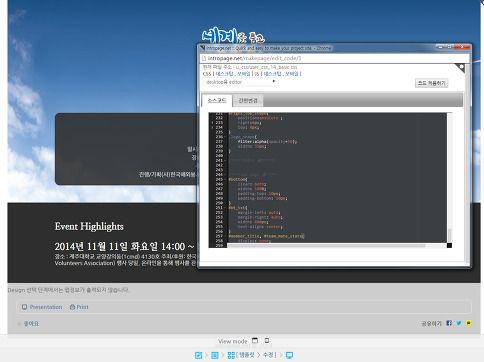The width and height of the screenshot is (484, 362).
Task: Click the 수정 step in the bottom bar
Action: 269,355
